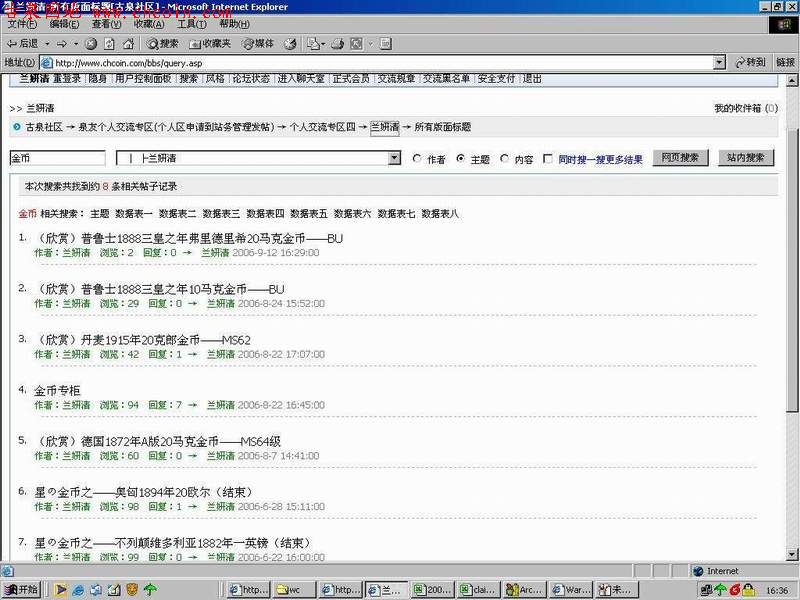The width and height of the screenshot is (800, 600).
Task: Switch to the War... taskbar button
Action: pyautogui.click(x=571, y=590)
